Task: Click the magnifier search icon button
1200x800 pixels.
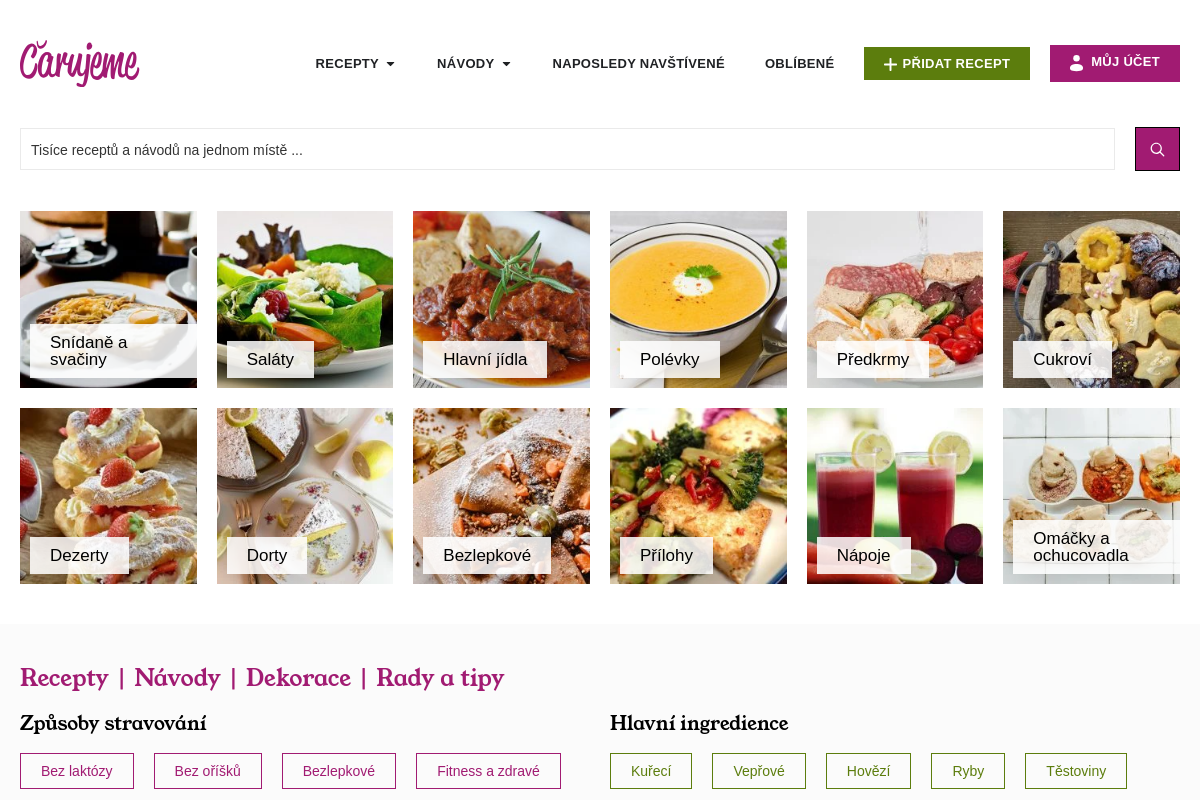Action: (1157, 149)
